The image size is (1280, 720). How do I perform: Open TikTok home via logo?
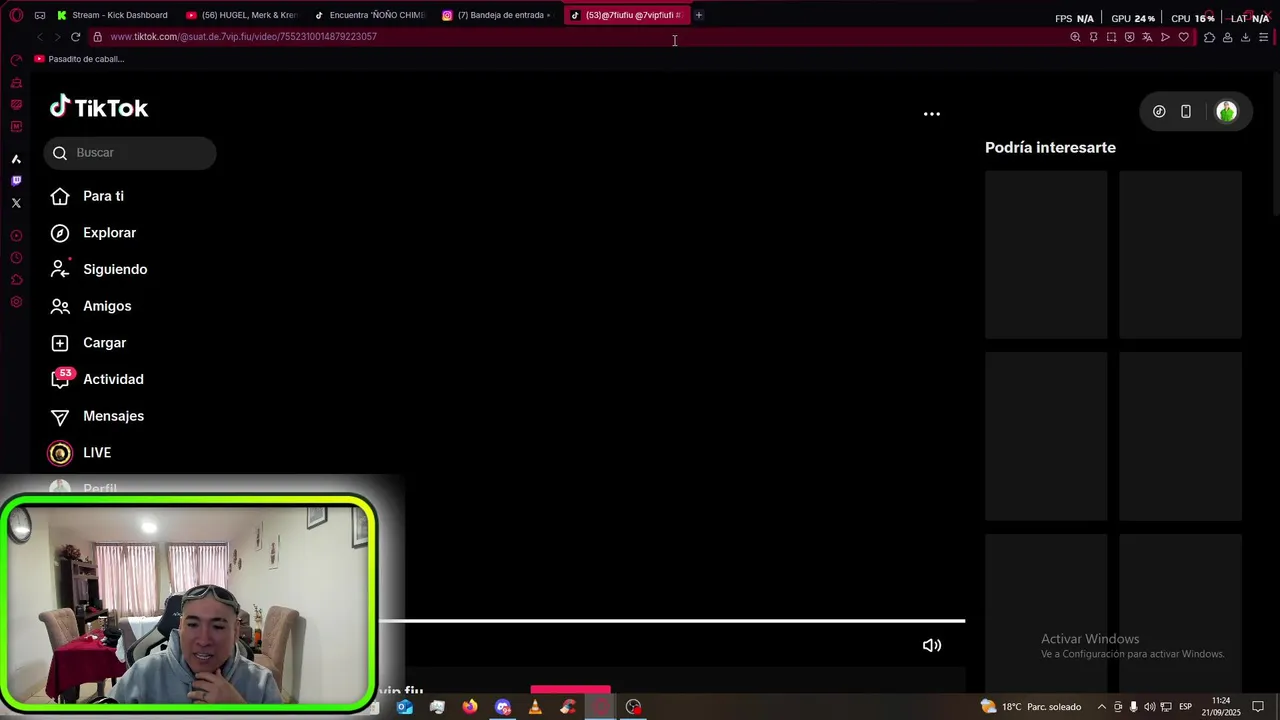(x=99, y=107)
